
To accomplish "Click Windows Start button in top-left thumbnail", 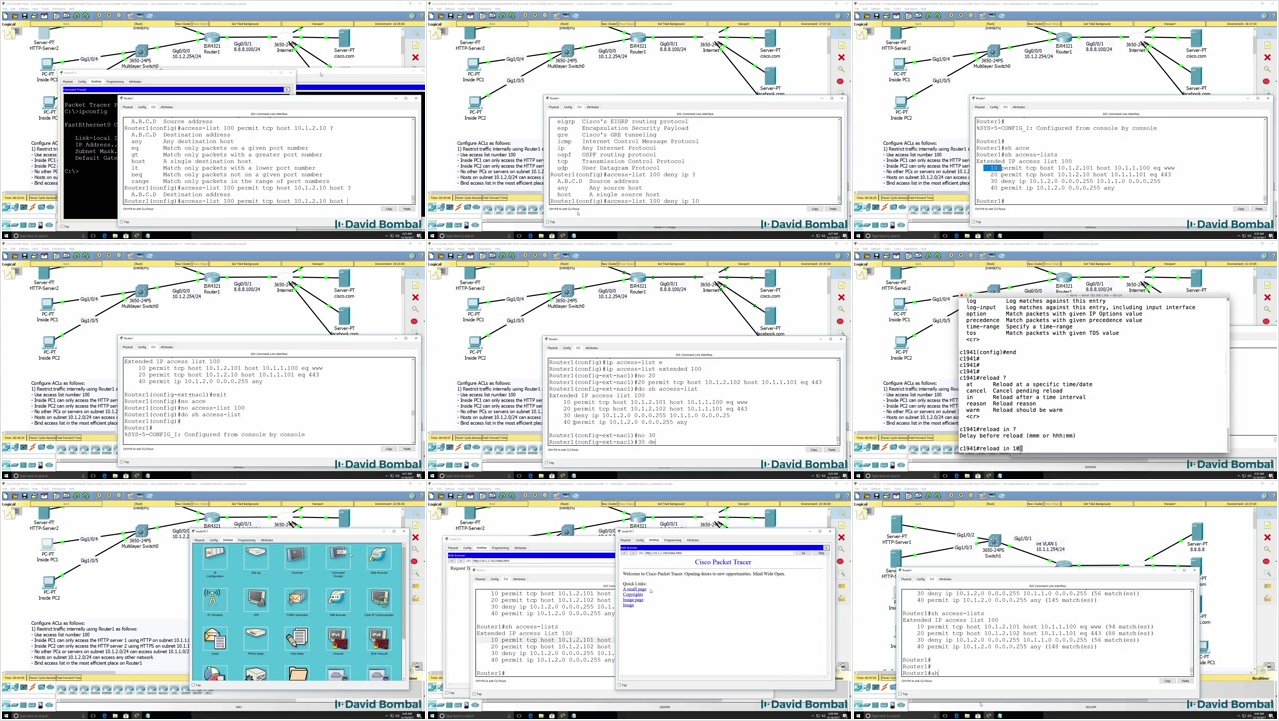I will point(6,236).
